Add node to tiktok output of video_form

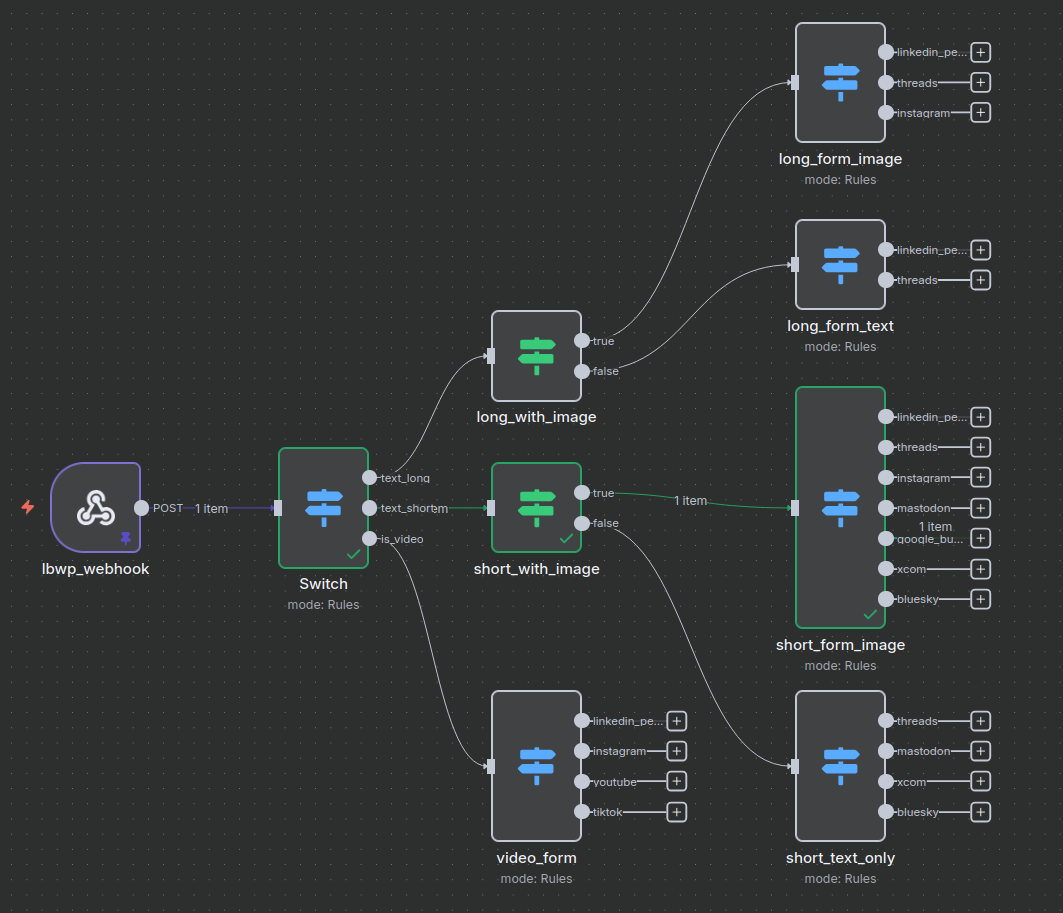tap(677, 812)
